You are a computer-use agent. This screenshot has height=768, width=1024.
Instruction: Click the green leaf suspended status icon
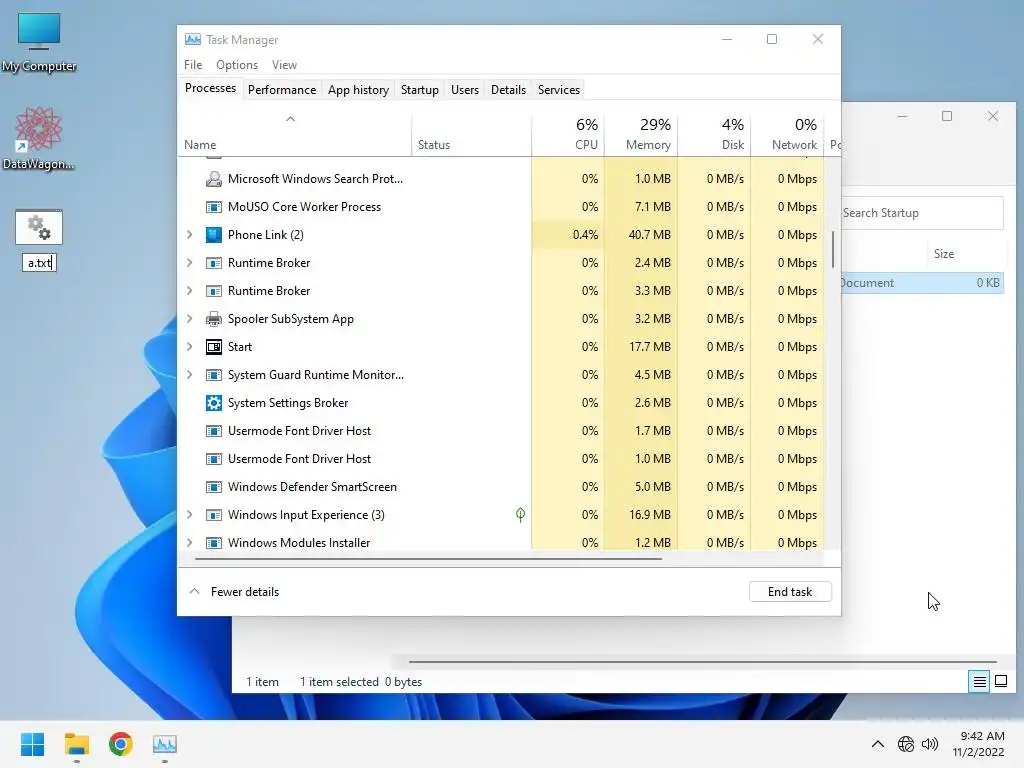pyautogui.click(x=520, y=515)
